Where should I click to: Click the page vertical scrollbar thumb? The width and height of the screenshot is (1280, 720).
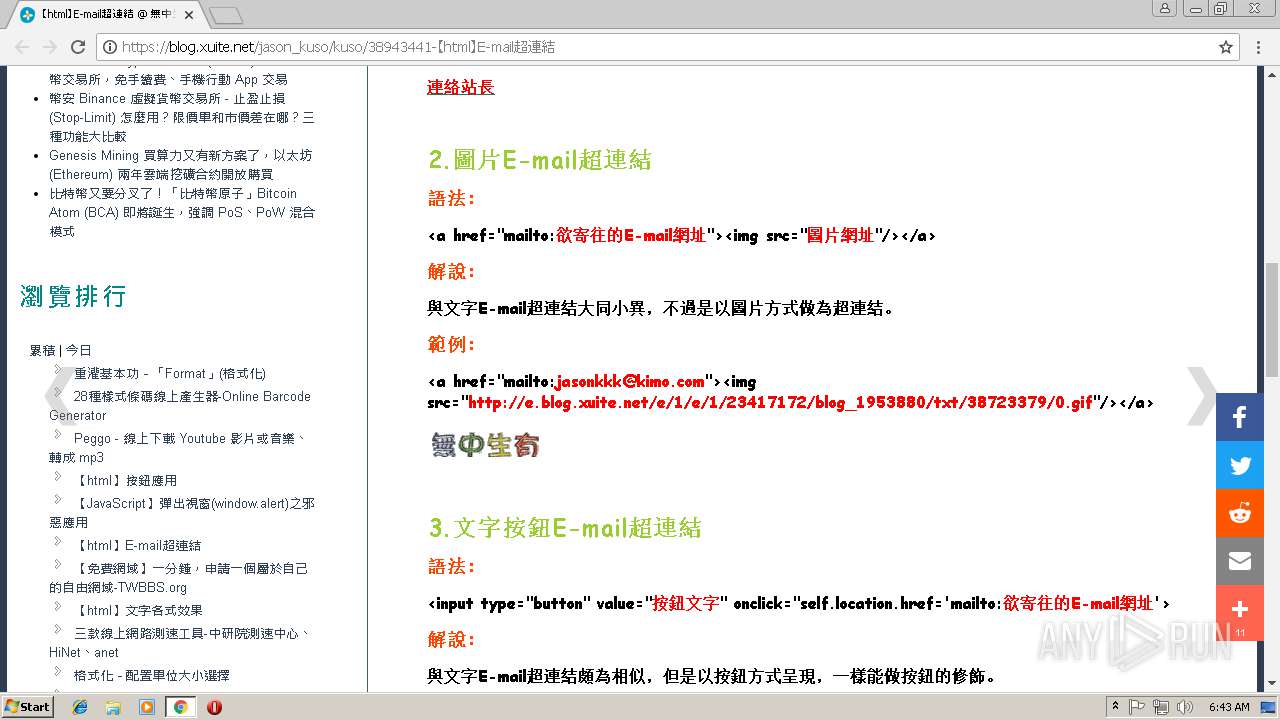[1271, 320]
